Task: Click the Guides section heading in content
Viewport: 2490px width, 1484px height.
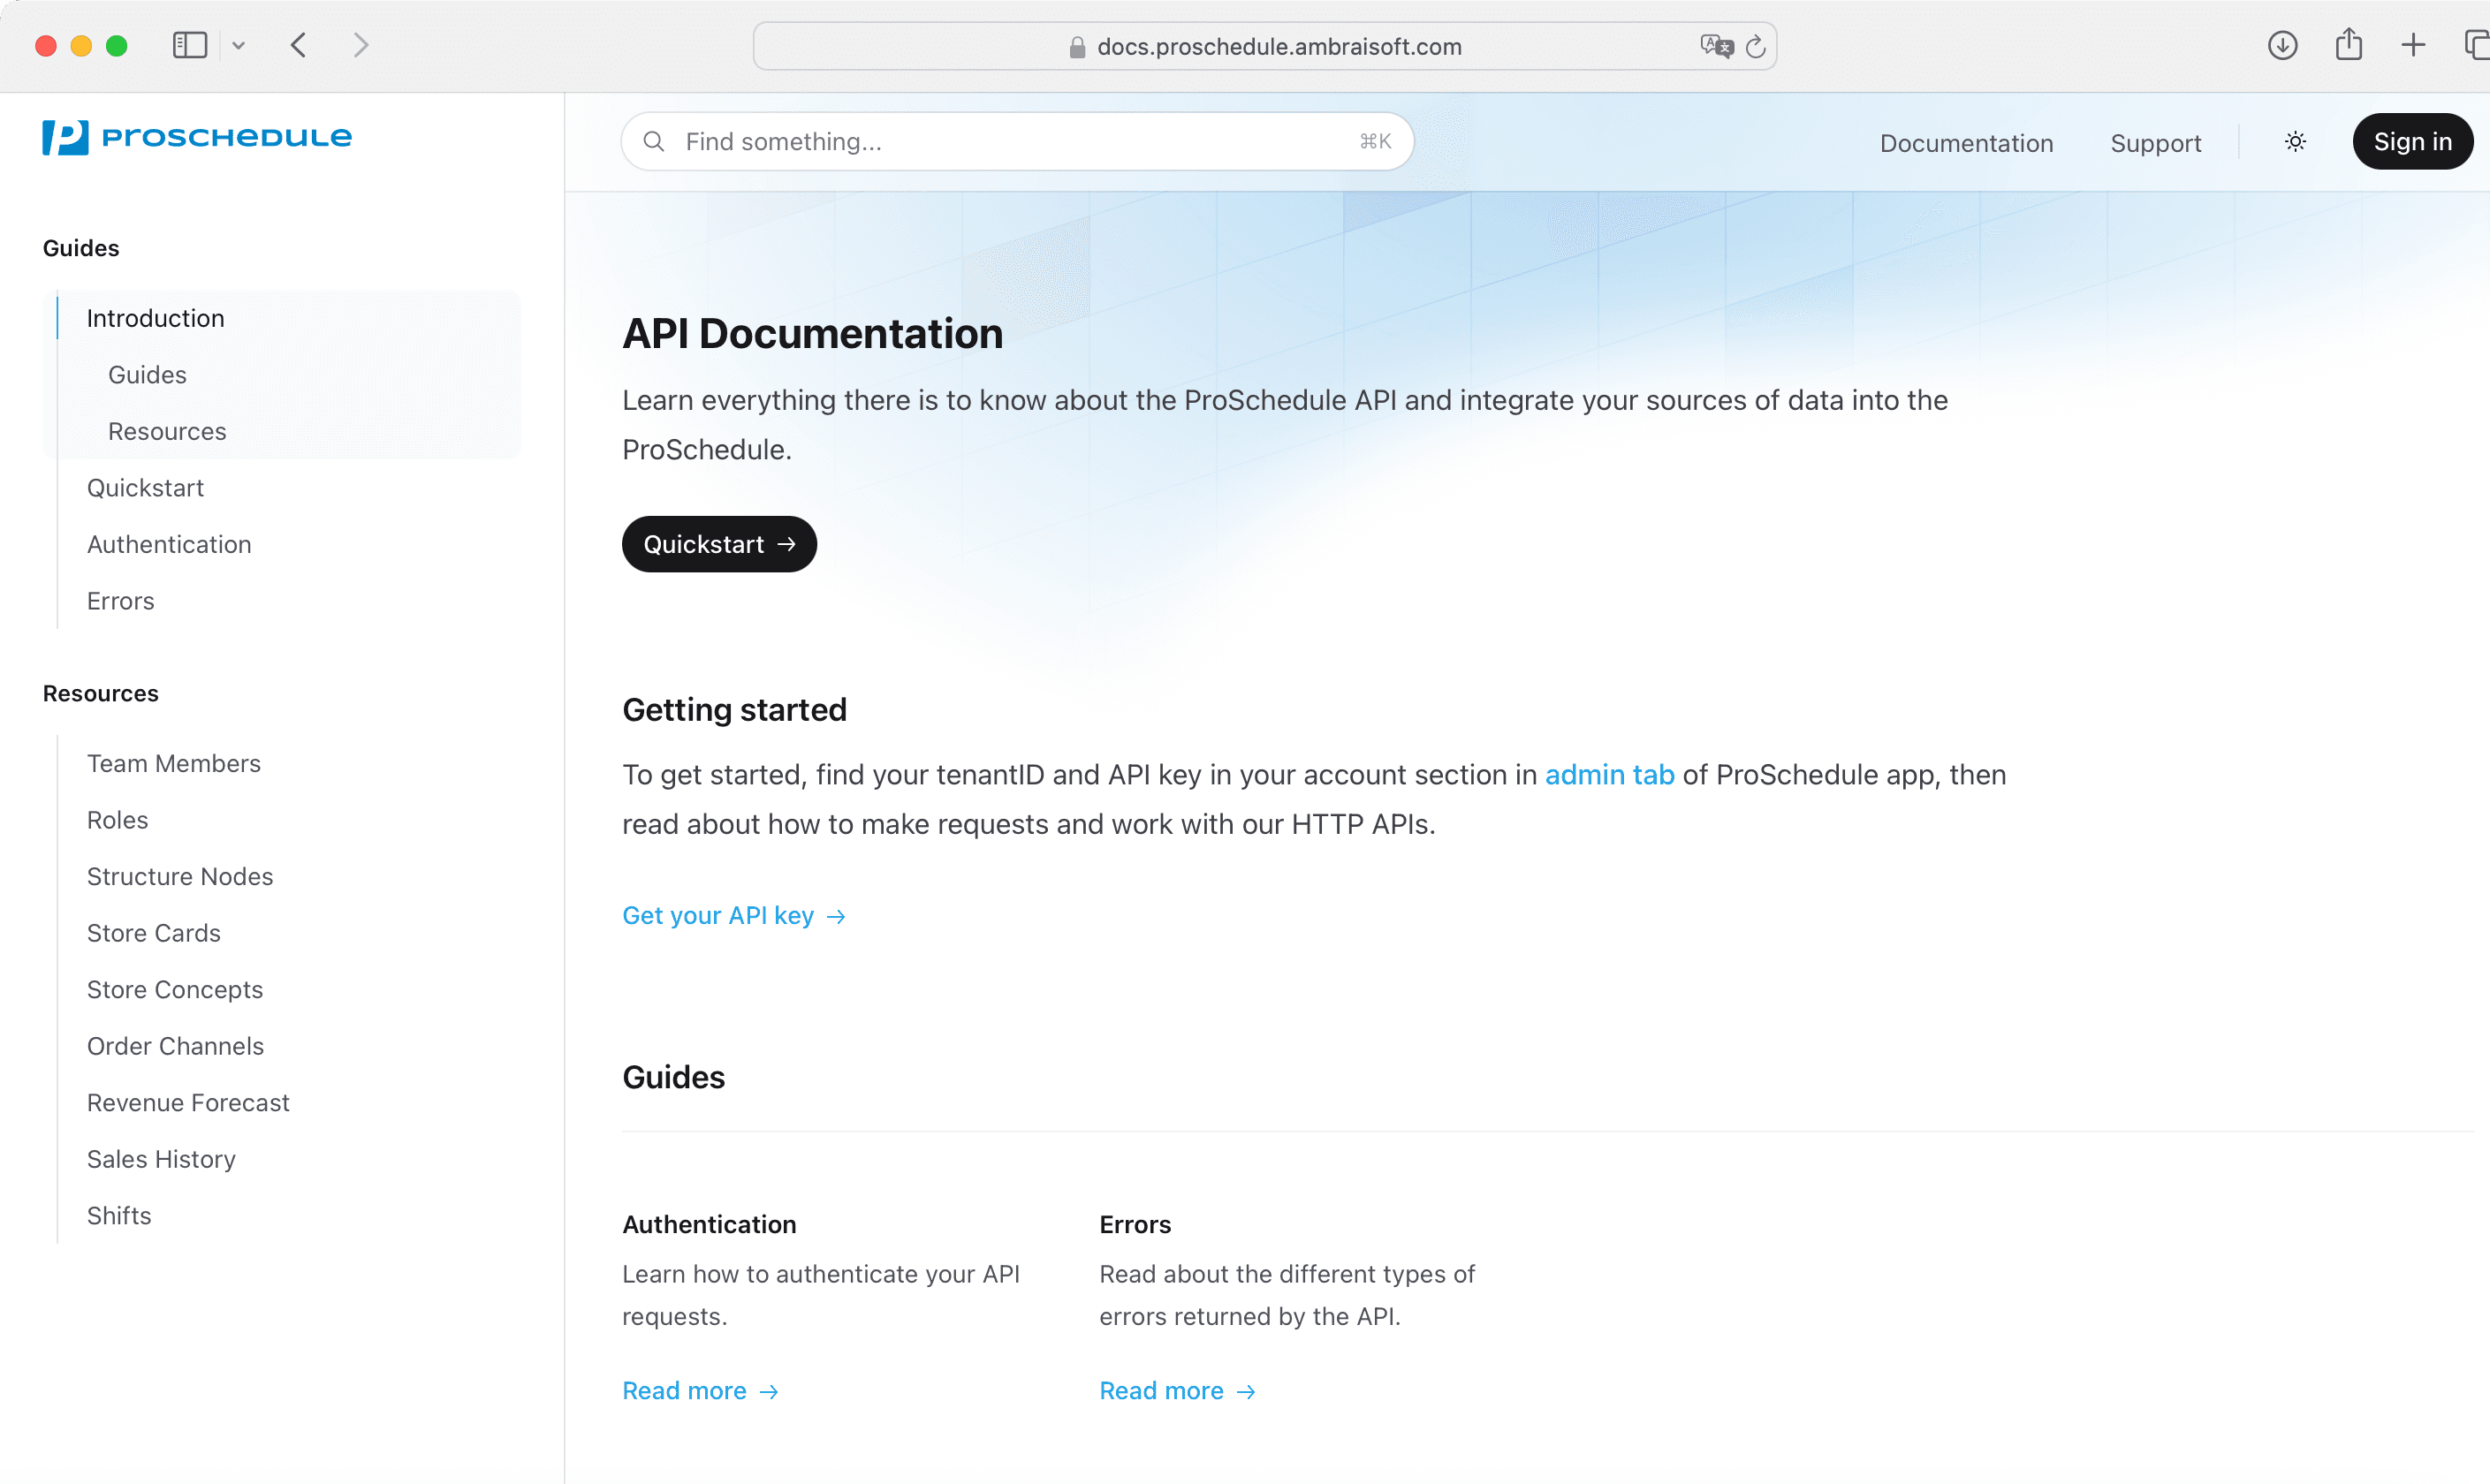Action: [x=673, y=1077]
